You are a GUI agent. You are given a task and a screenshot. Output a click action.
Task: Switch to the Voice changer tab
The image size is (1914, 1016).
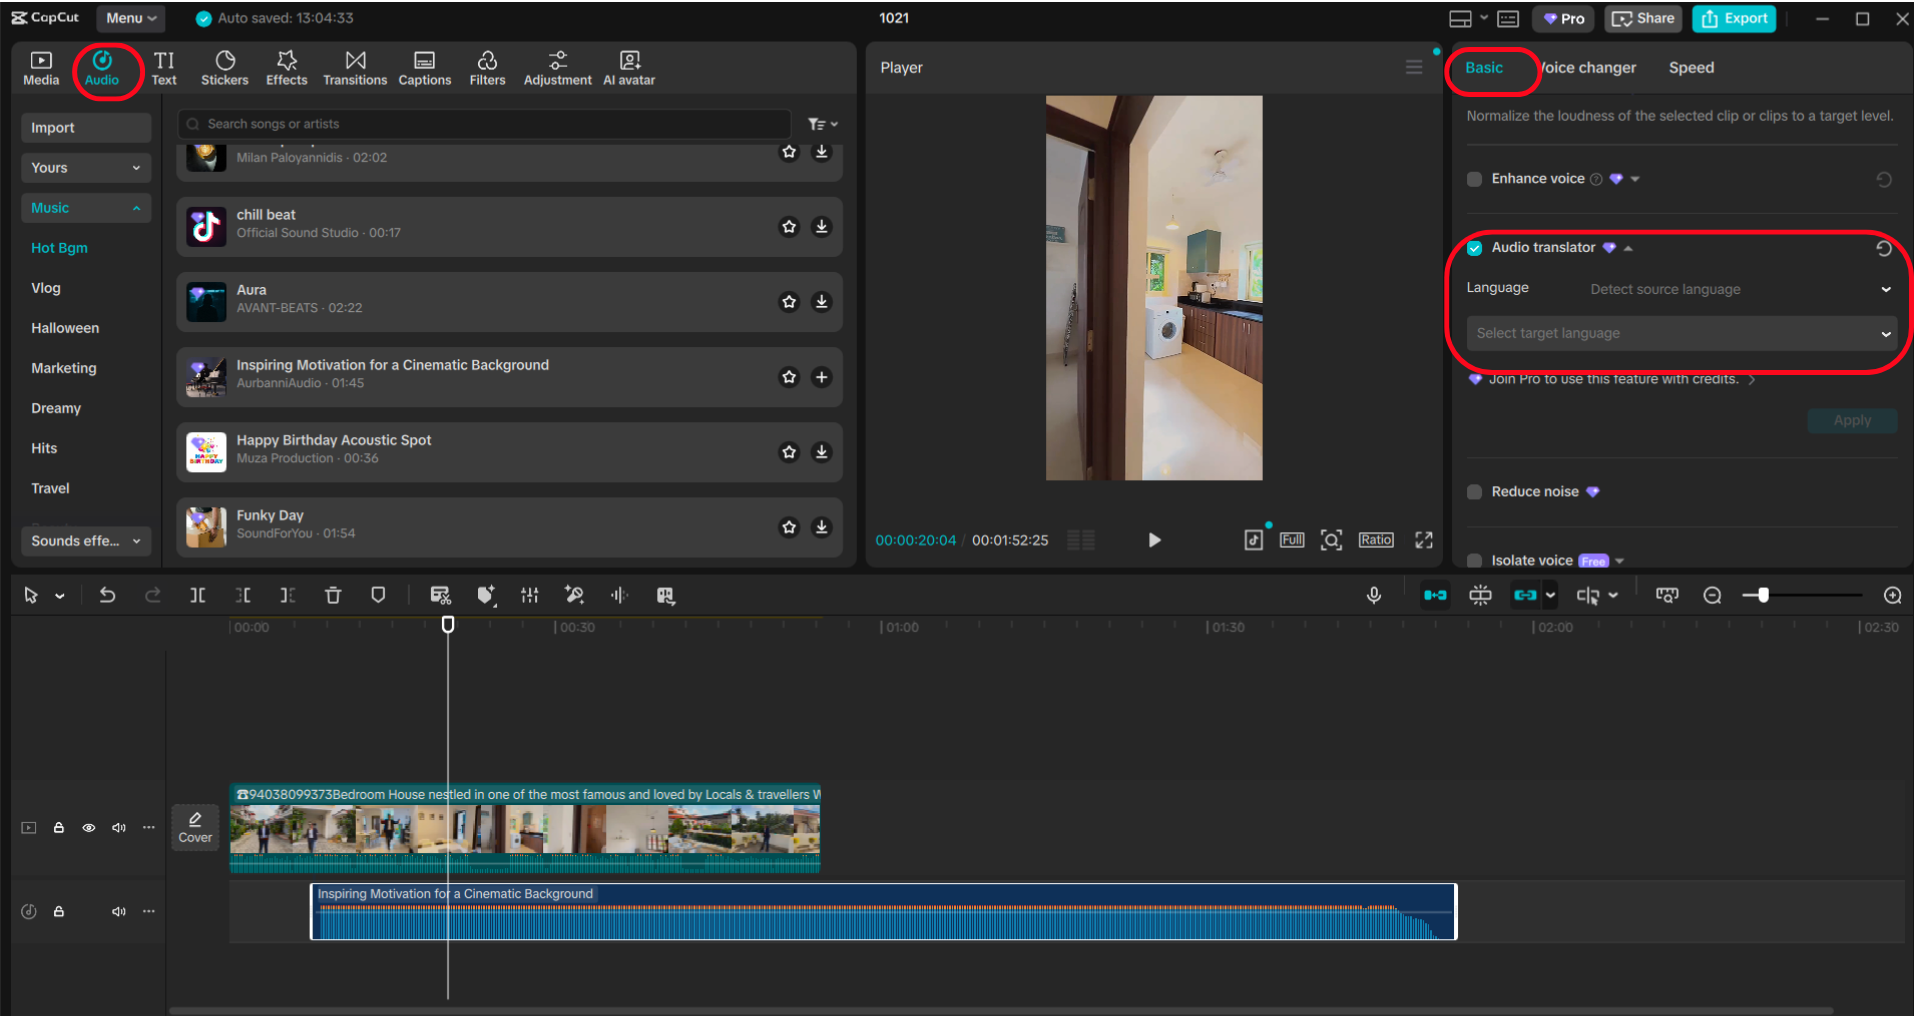pyautogui.click(x=1587, y=67)
